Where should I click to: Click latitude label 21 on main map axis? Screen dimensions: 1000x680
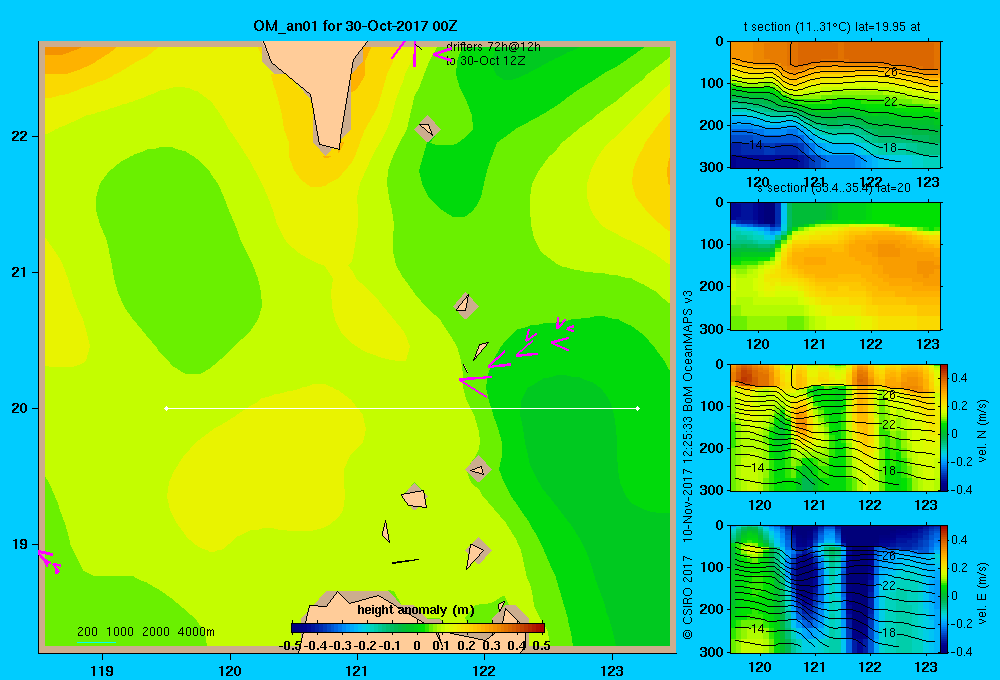click(x=20, y=272)
